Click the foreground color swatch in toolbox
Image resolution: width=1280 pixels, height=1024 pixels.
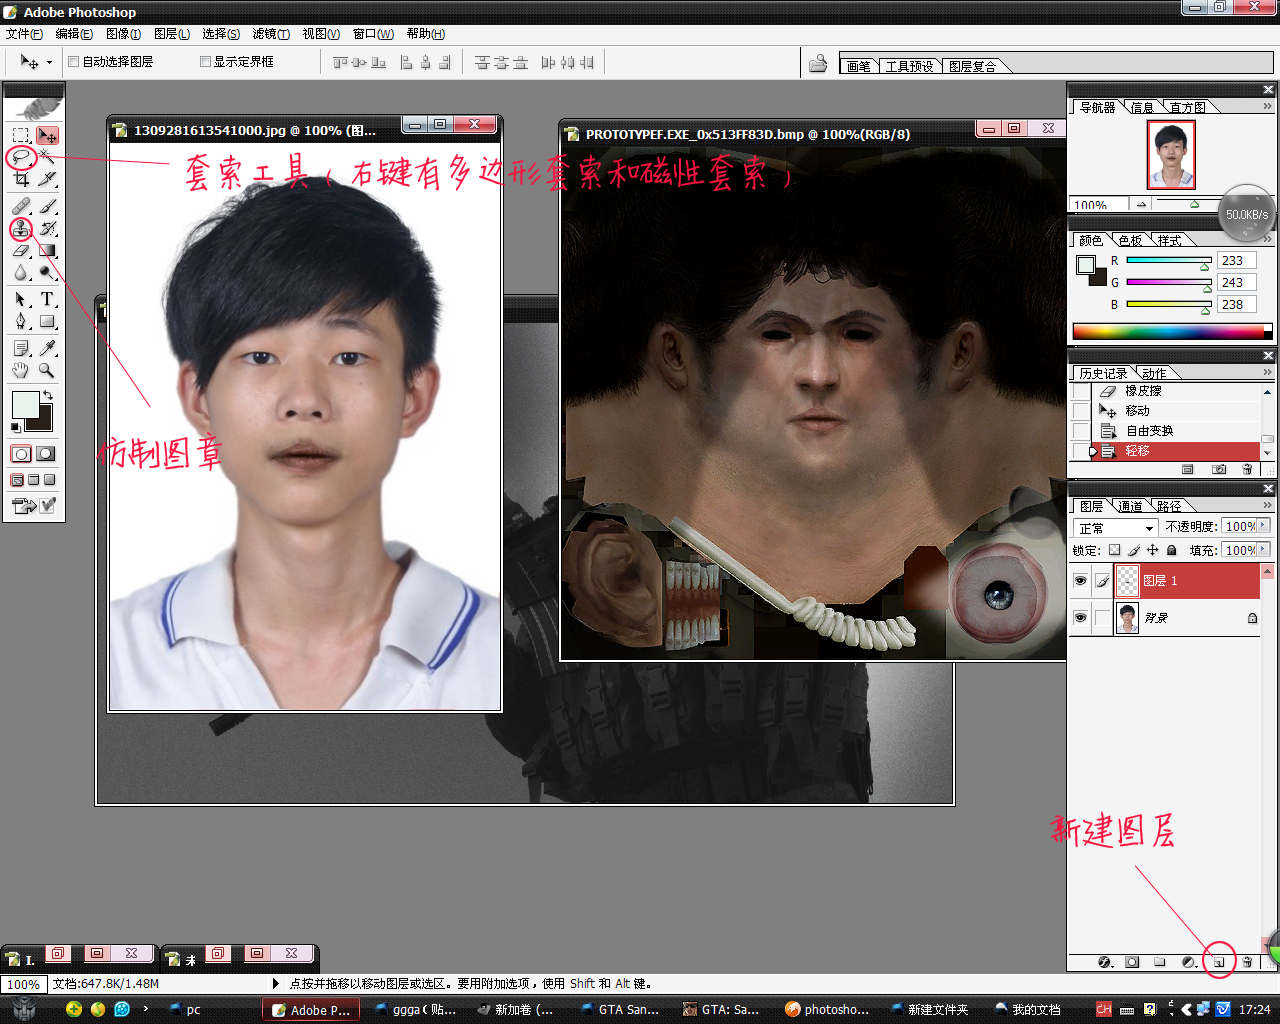point(25,405)
